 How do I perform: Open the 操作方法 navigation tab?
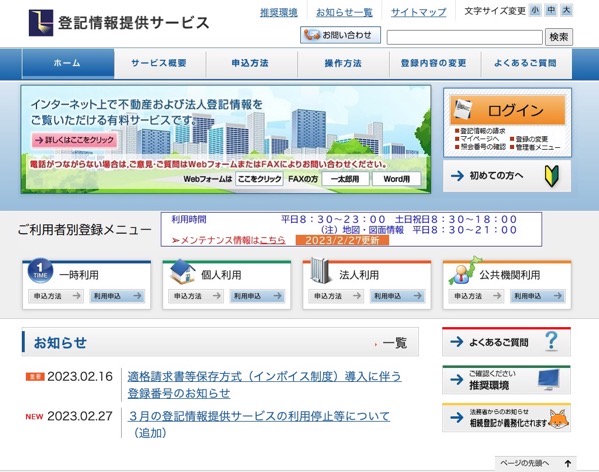(x=343, y=63)
